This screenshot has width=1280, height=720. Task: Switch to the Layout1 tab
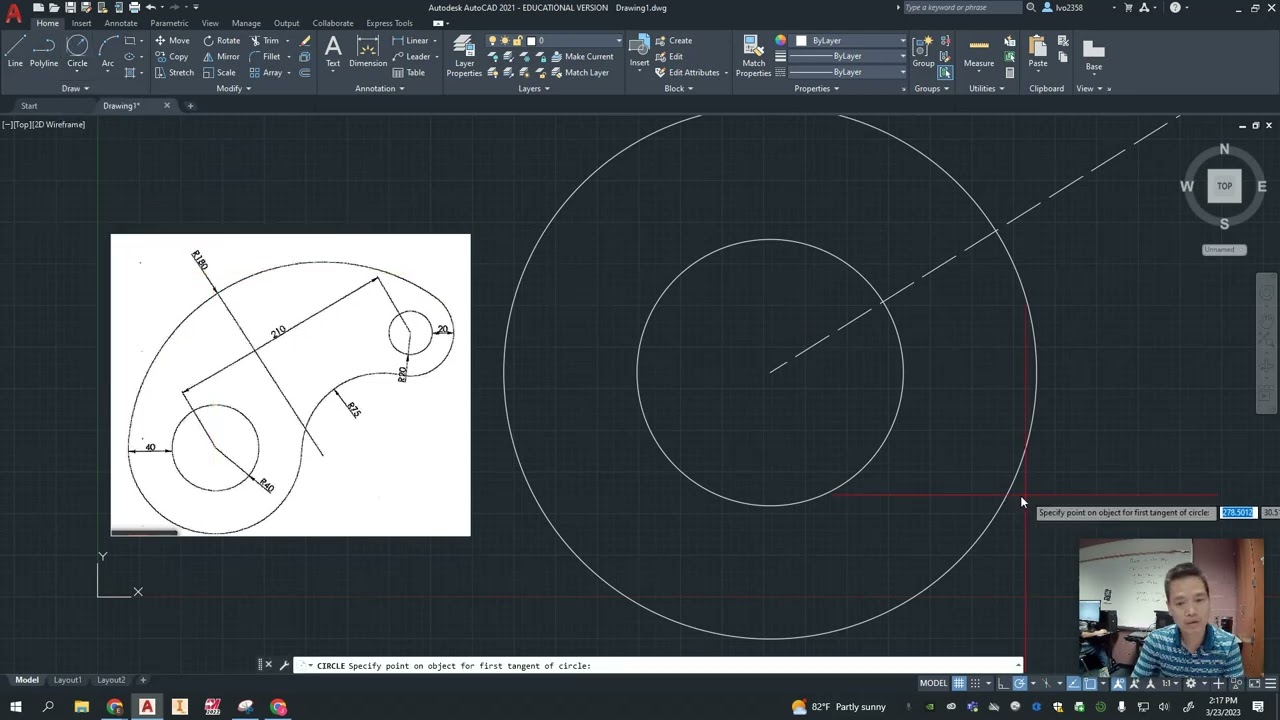[67, 680]
